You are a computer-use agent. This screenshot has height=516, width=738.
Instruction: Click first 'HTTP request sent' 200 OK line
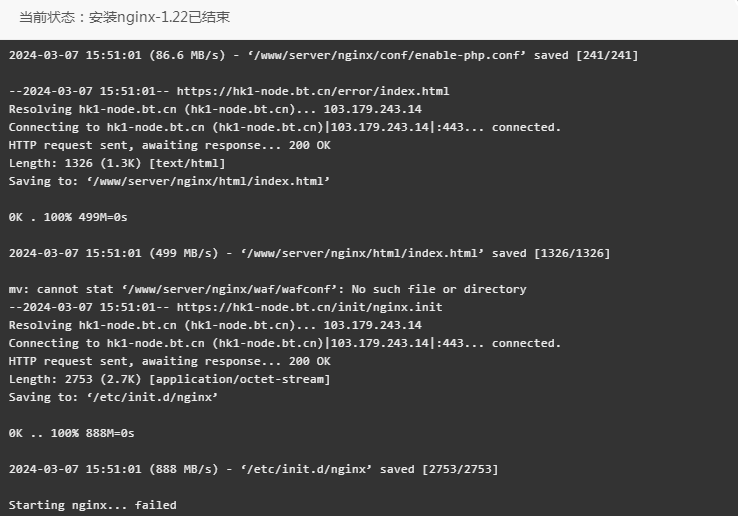[x=169, y=145]
